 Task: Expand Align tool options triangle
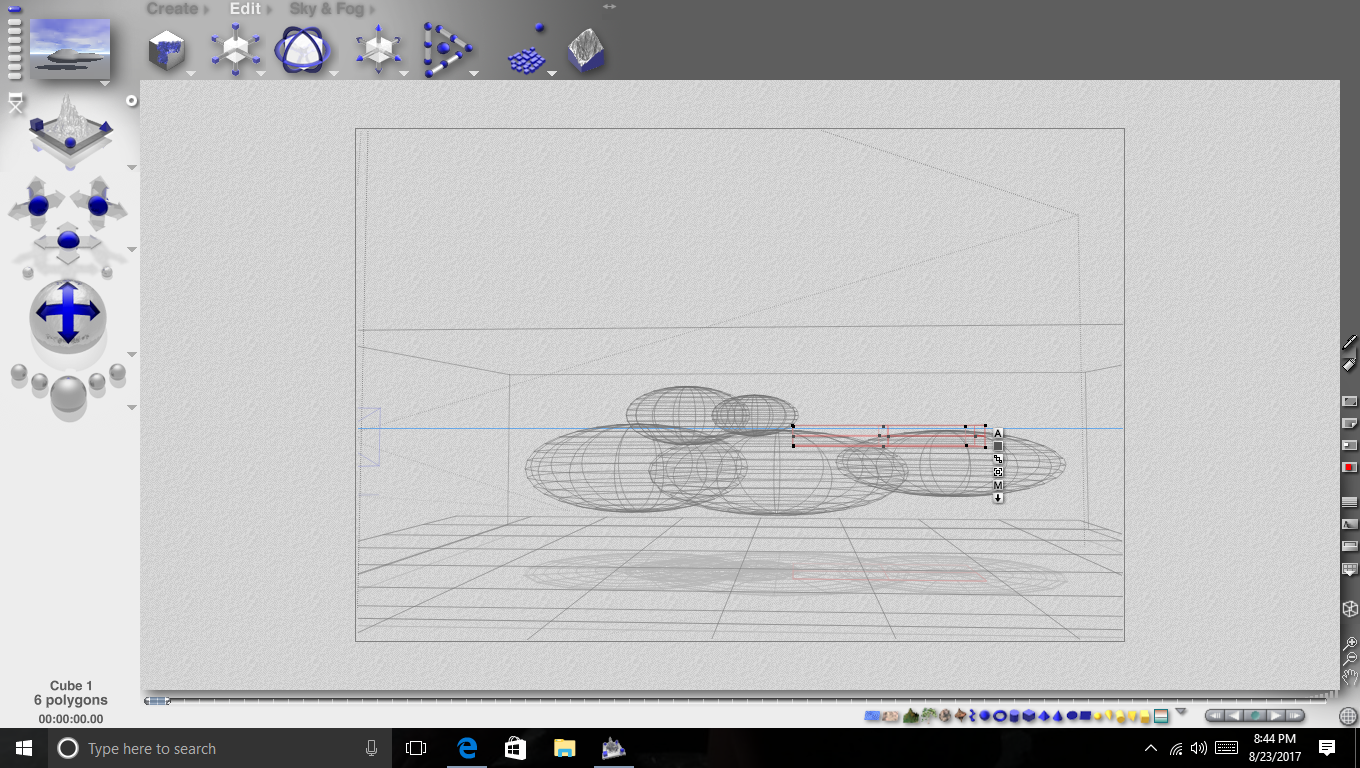474,73
